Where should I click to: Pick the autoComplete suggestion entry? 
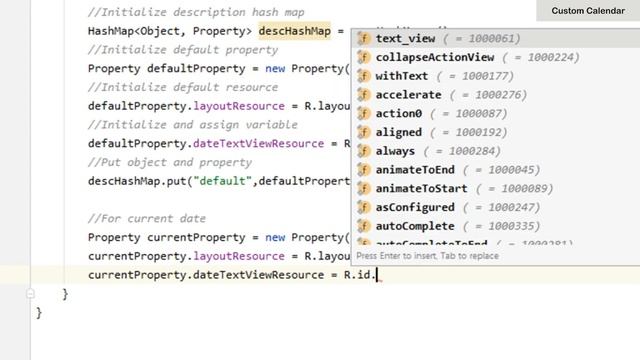pos(496,226)
